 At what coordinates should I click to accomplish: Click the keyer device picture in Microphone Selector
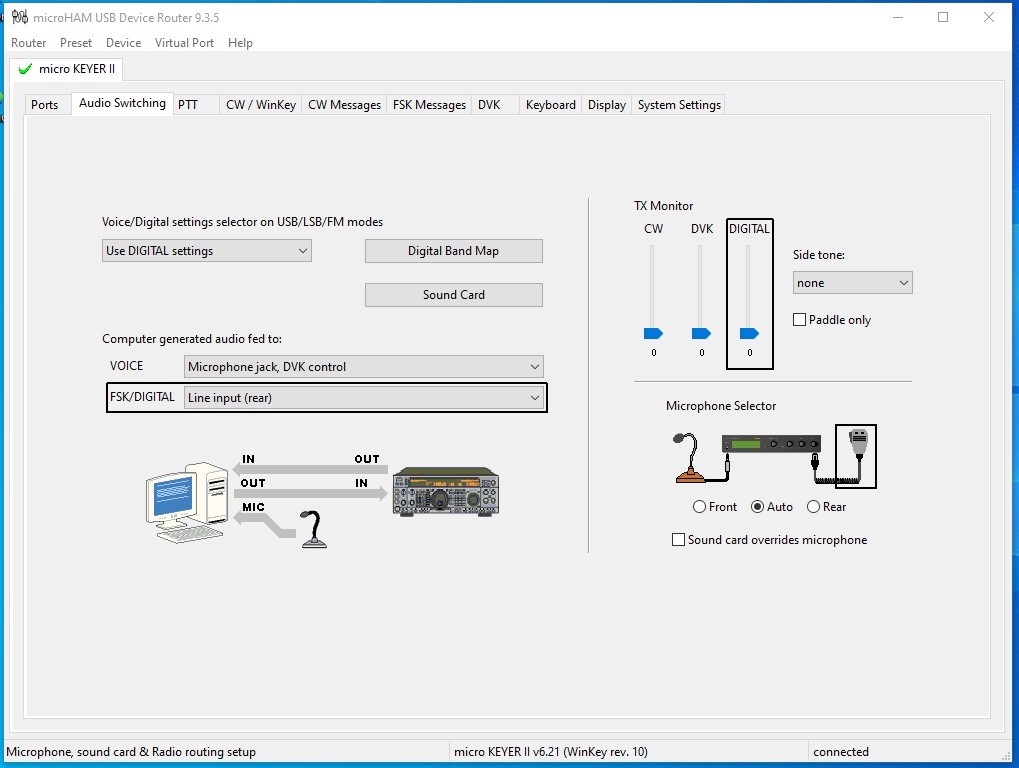(771, 444)
